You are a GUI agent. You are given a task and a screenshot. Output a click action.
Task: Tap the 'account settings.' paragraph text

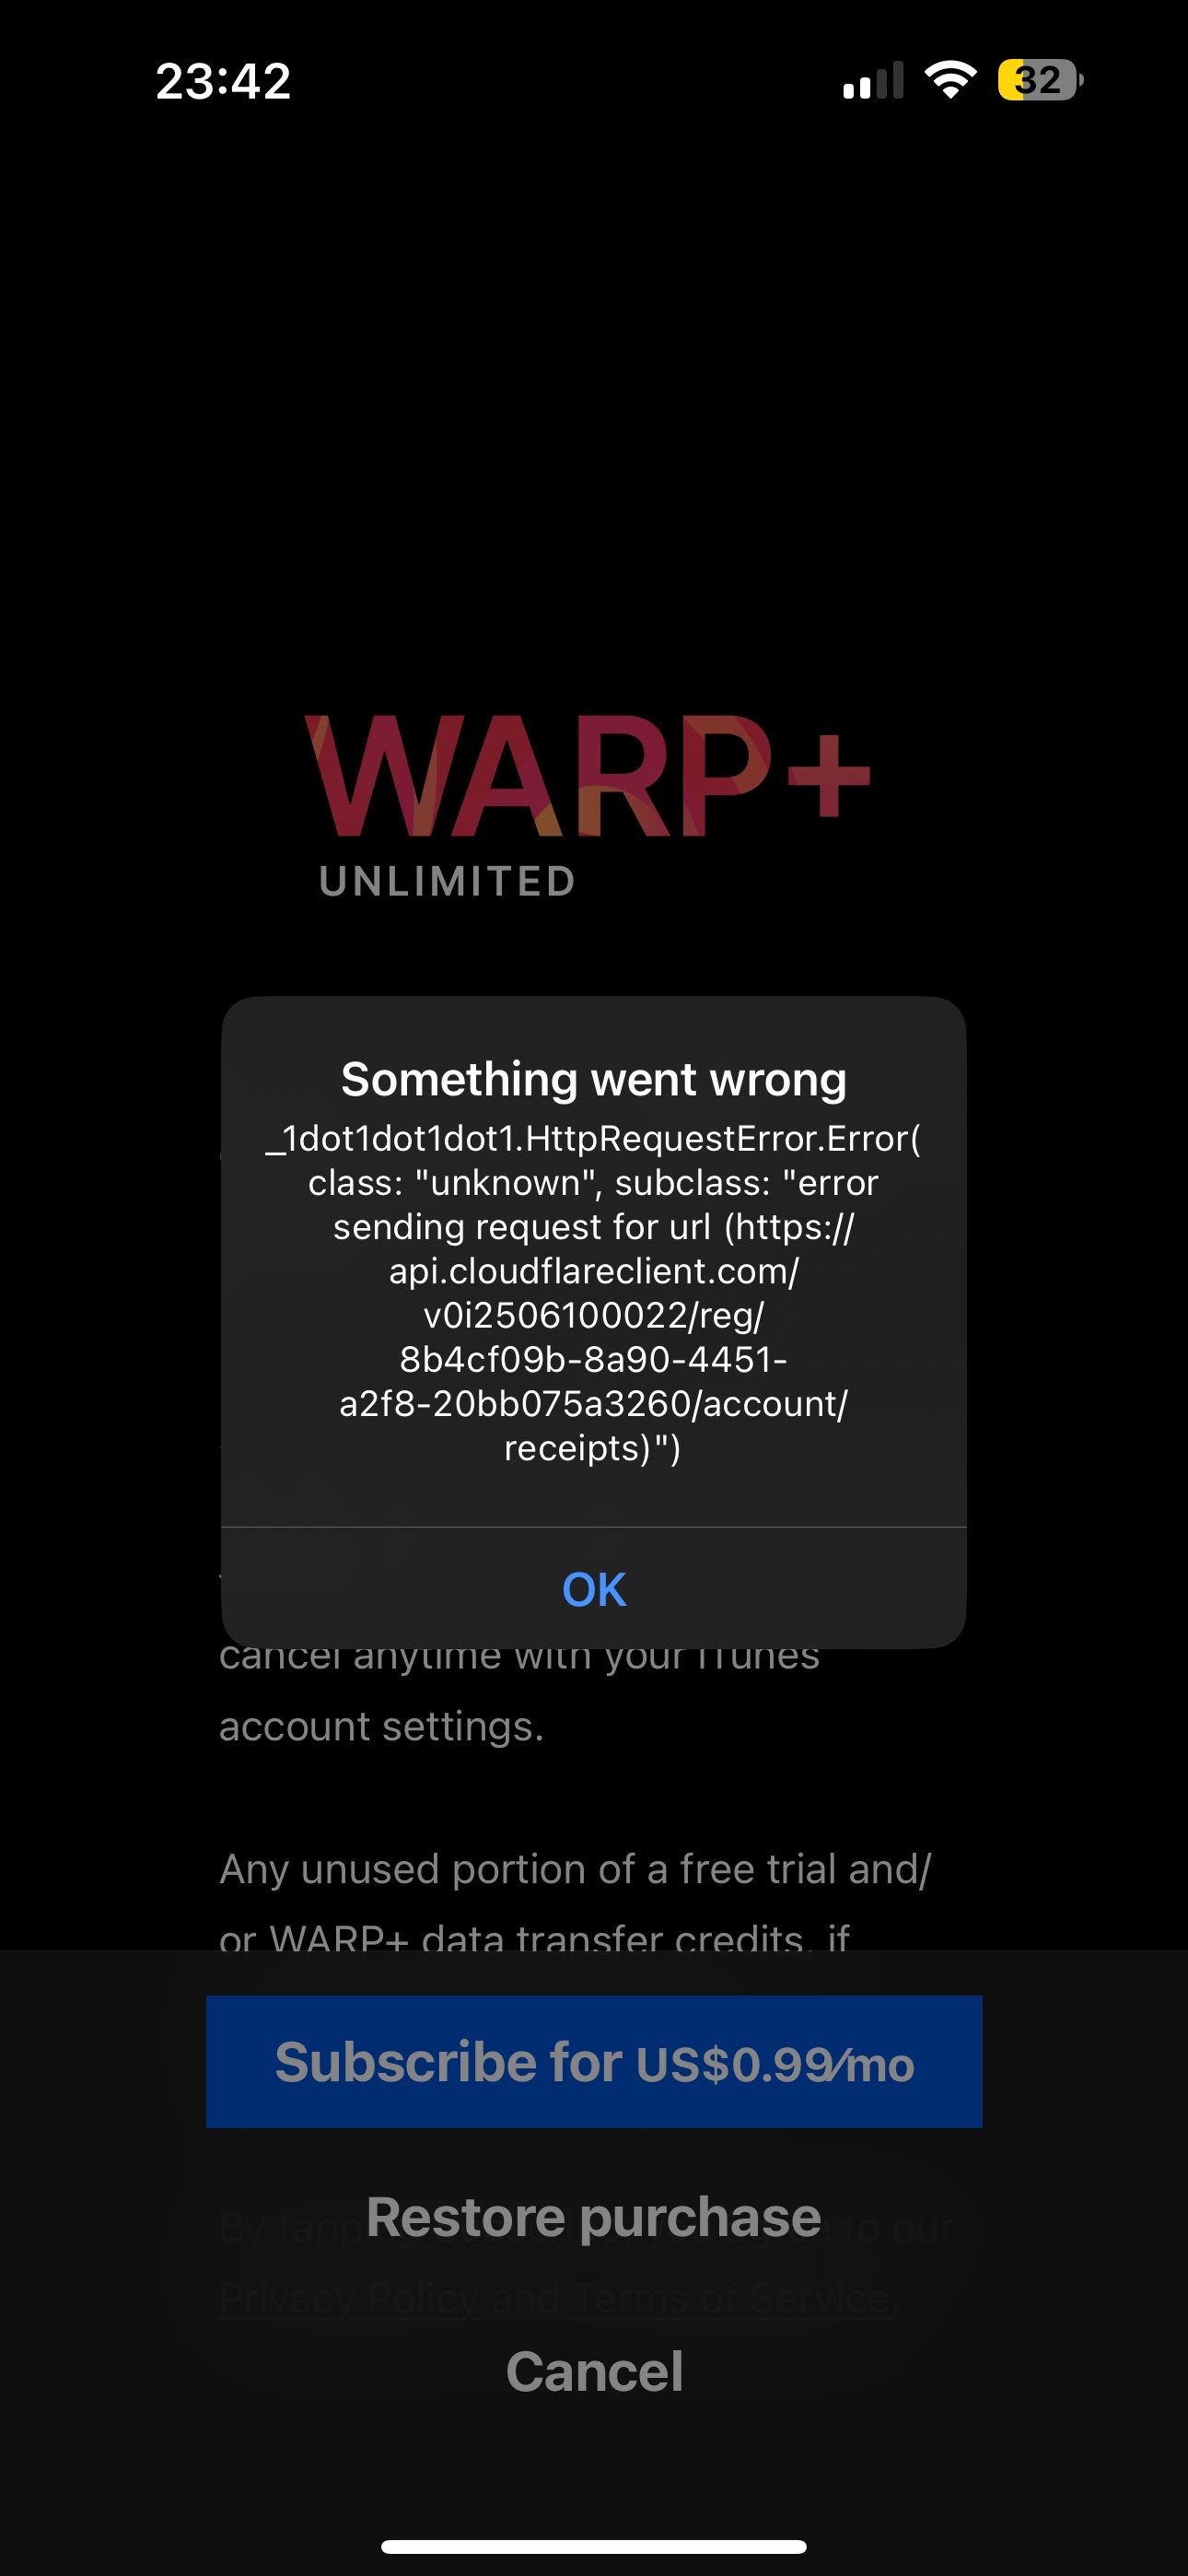click(x=381, y=1726)
